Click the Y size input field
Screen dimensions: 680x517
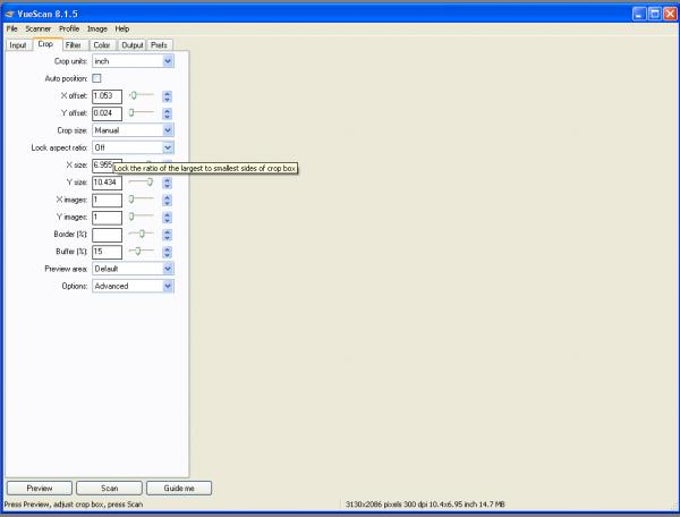coord(107,183)
